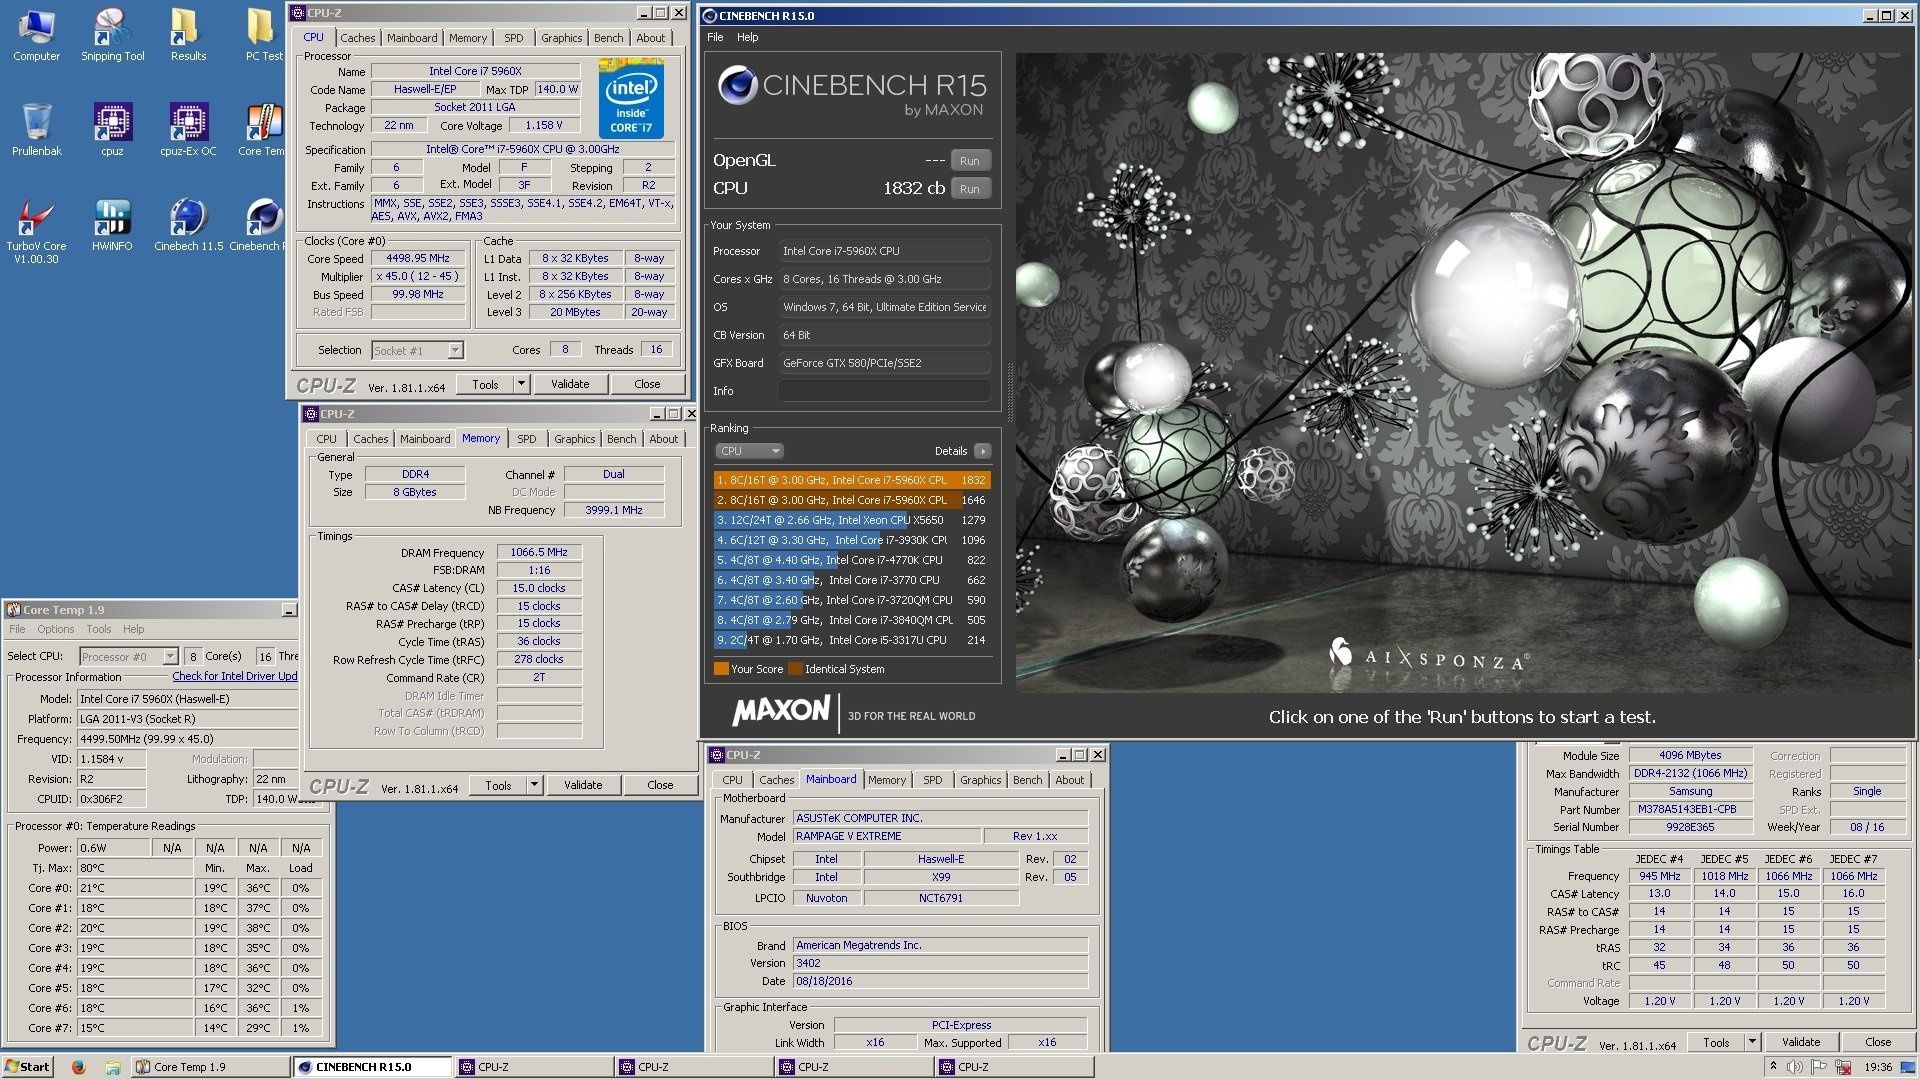1920x1080 pixels.
Task: Toggle Identical System checkbox in Cinebench
Action: click(794, 671)
